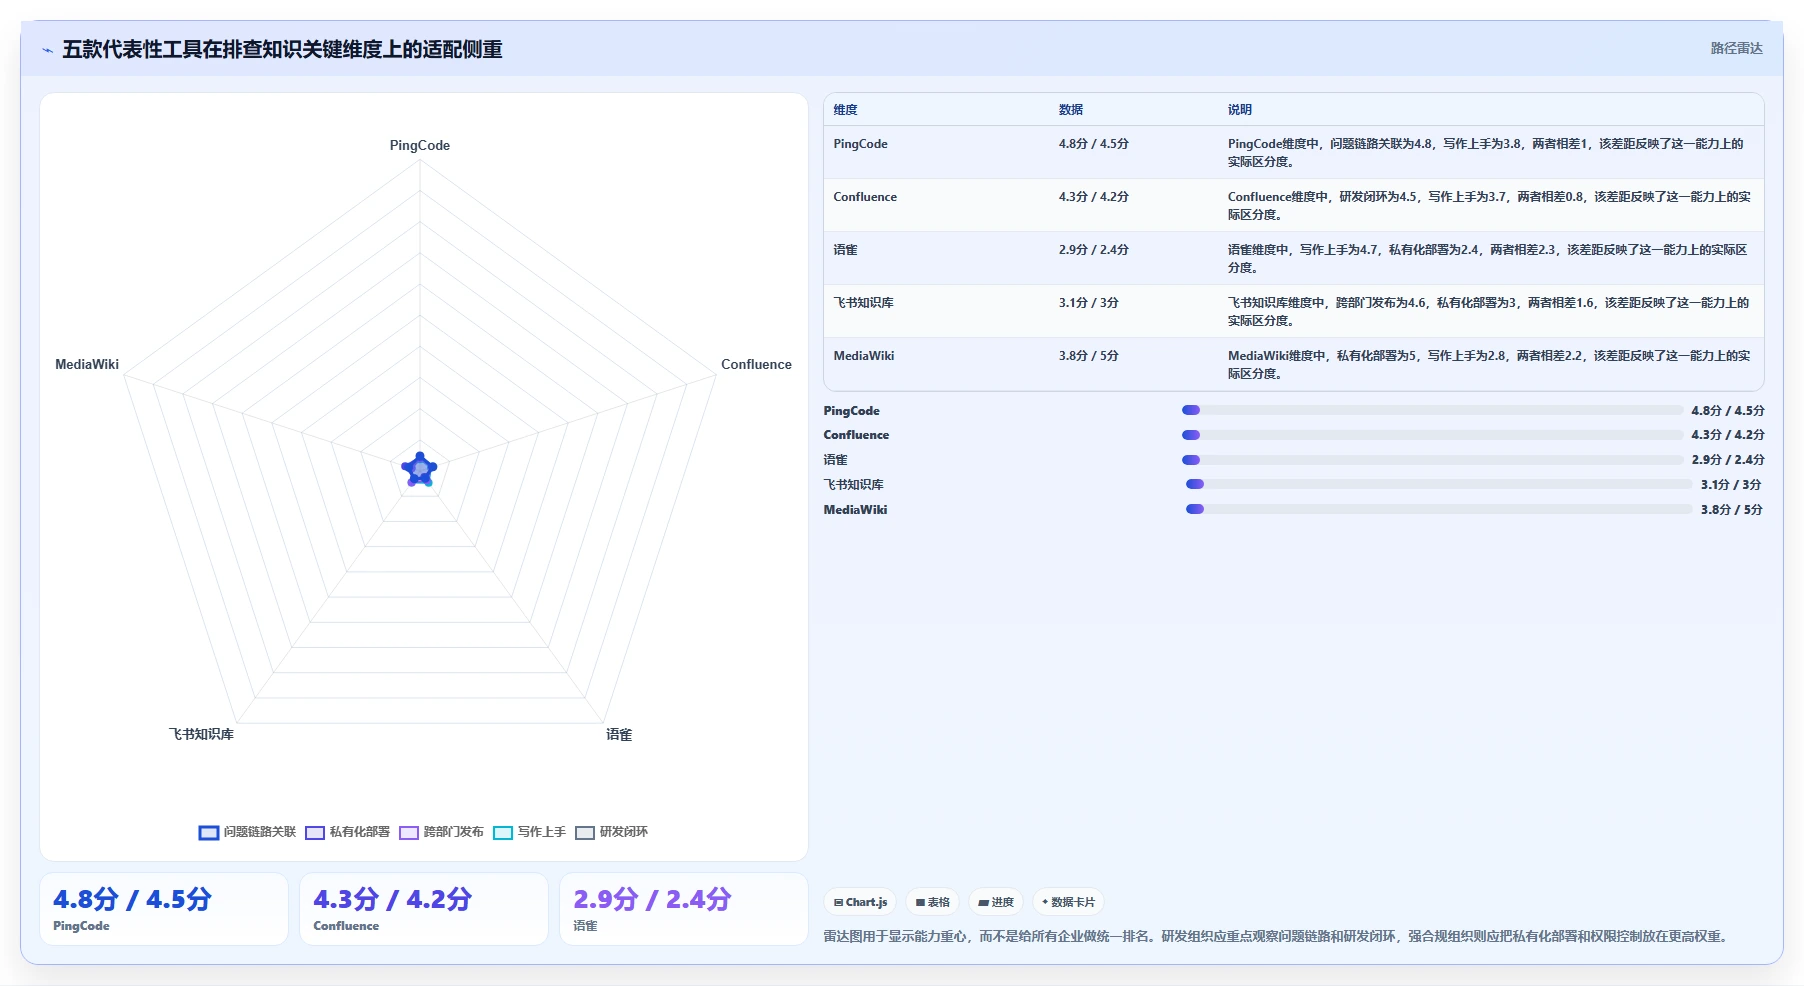
Task: Click the small icon before the panel title
Action: [47, 50]
